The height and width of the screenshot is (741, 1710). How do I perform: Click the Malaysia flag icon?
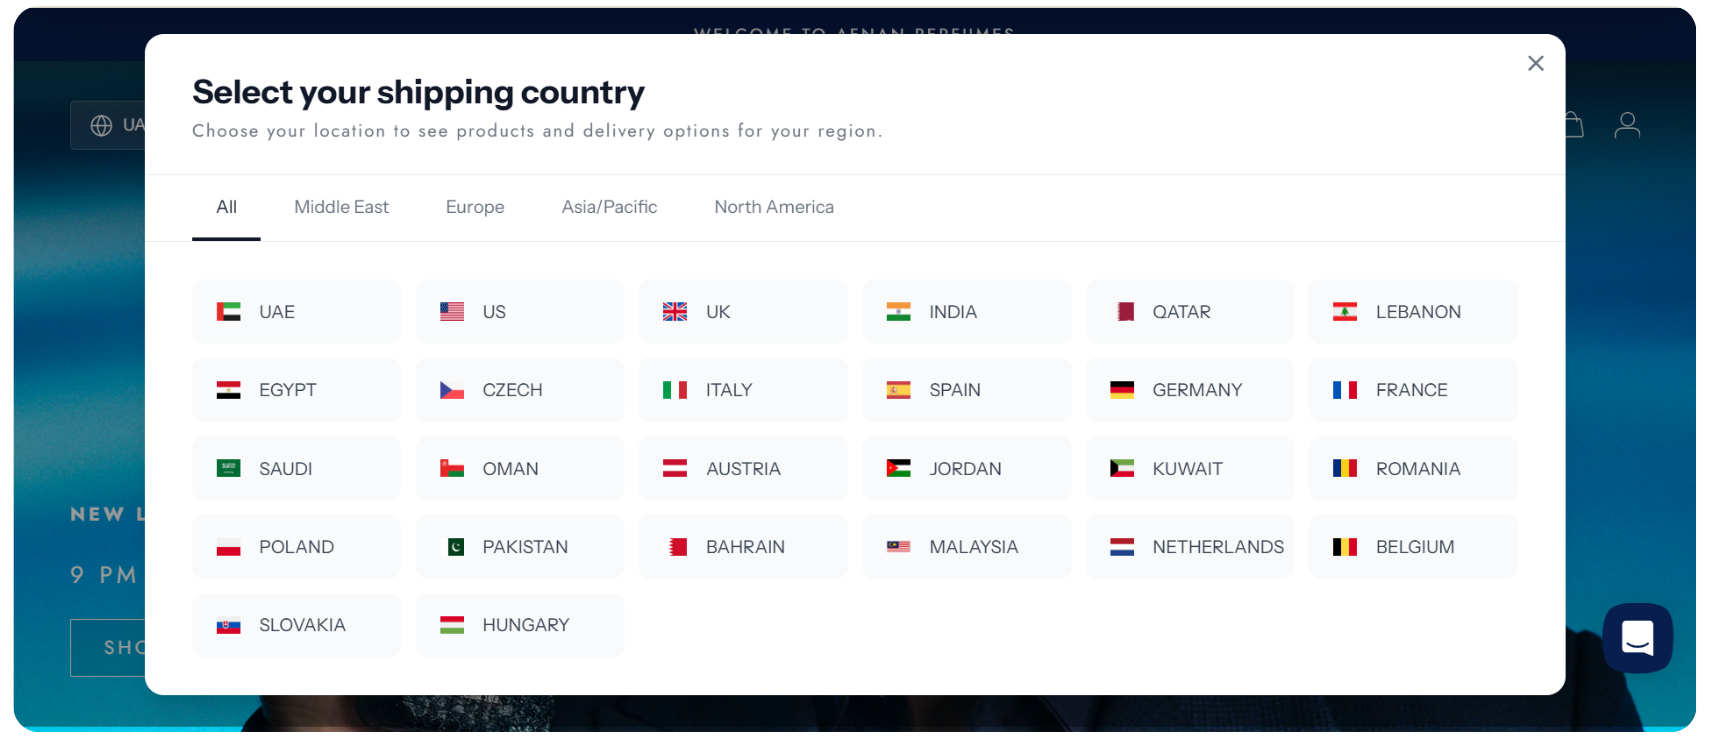tap(898, 547)
